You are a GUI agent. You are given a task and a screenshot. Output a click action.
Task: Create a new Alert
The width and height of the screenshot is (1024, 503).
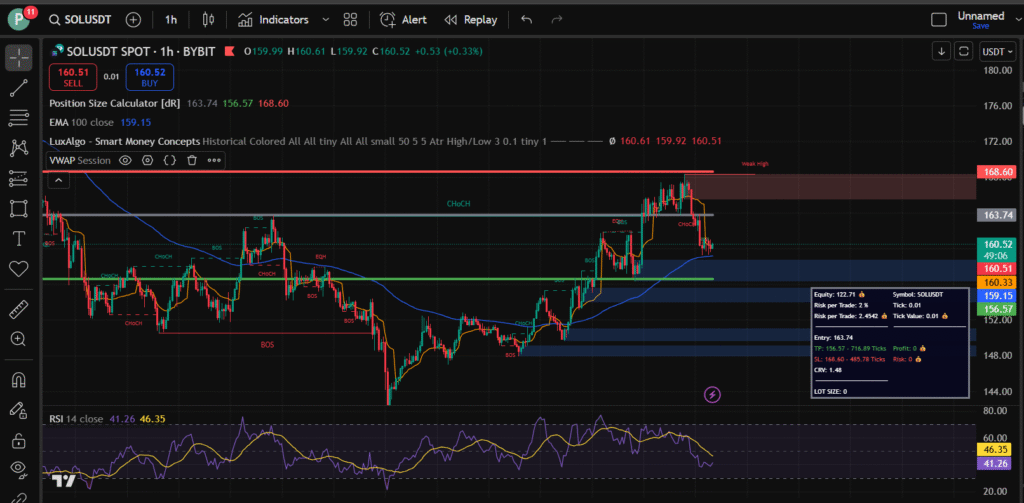(404, 20)
